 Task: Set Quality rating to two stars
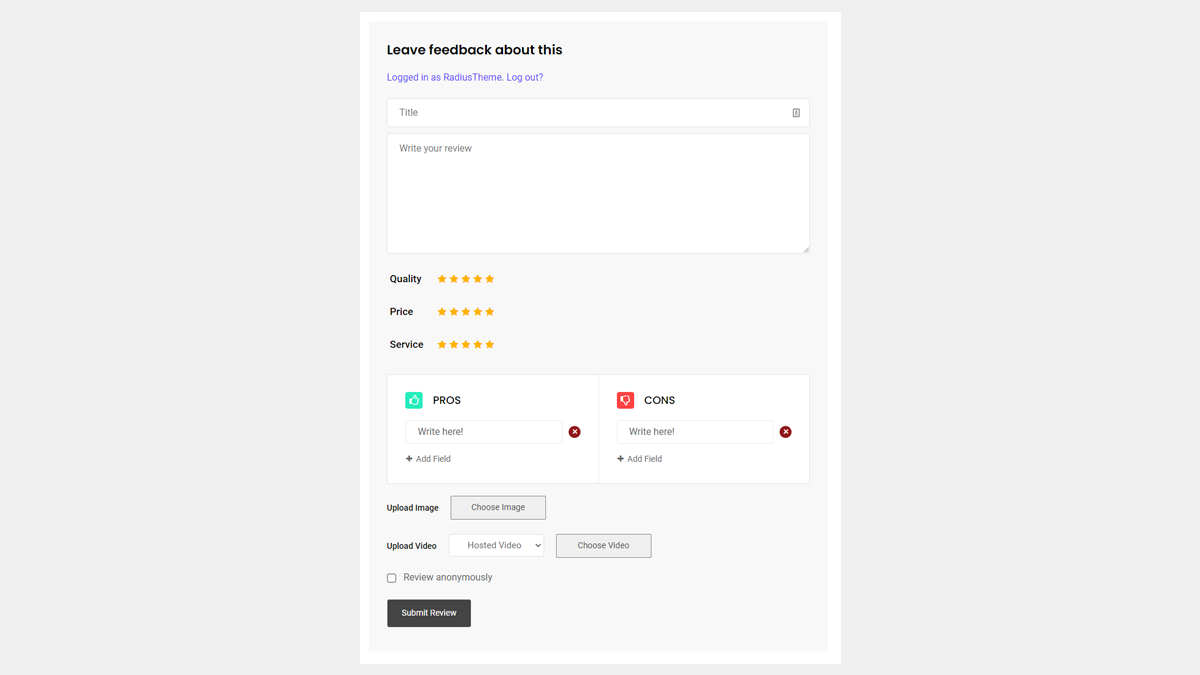454,279
